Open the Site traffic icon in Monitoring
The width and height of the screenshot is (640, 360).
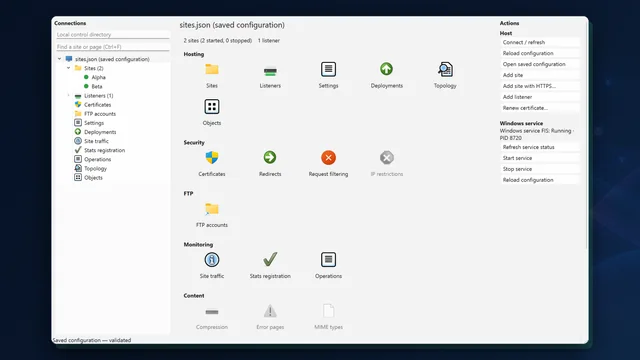(212, 260)
